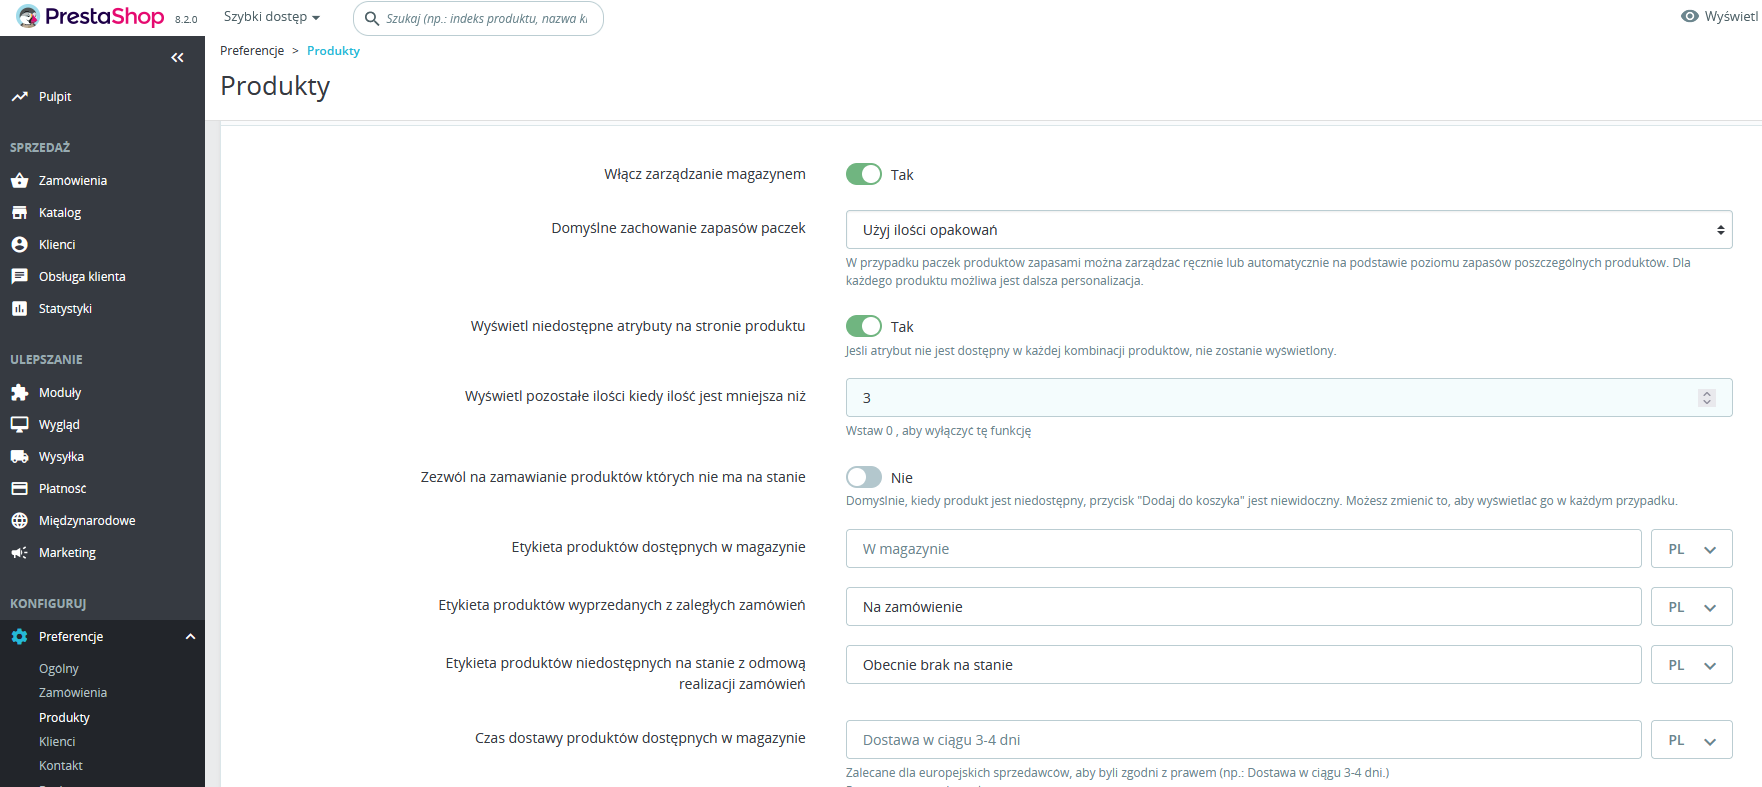Click the Dostawa w ciągu 3-4 dni field

(x=1243, y=740)
